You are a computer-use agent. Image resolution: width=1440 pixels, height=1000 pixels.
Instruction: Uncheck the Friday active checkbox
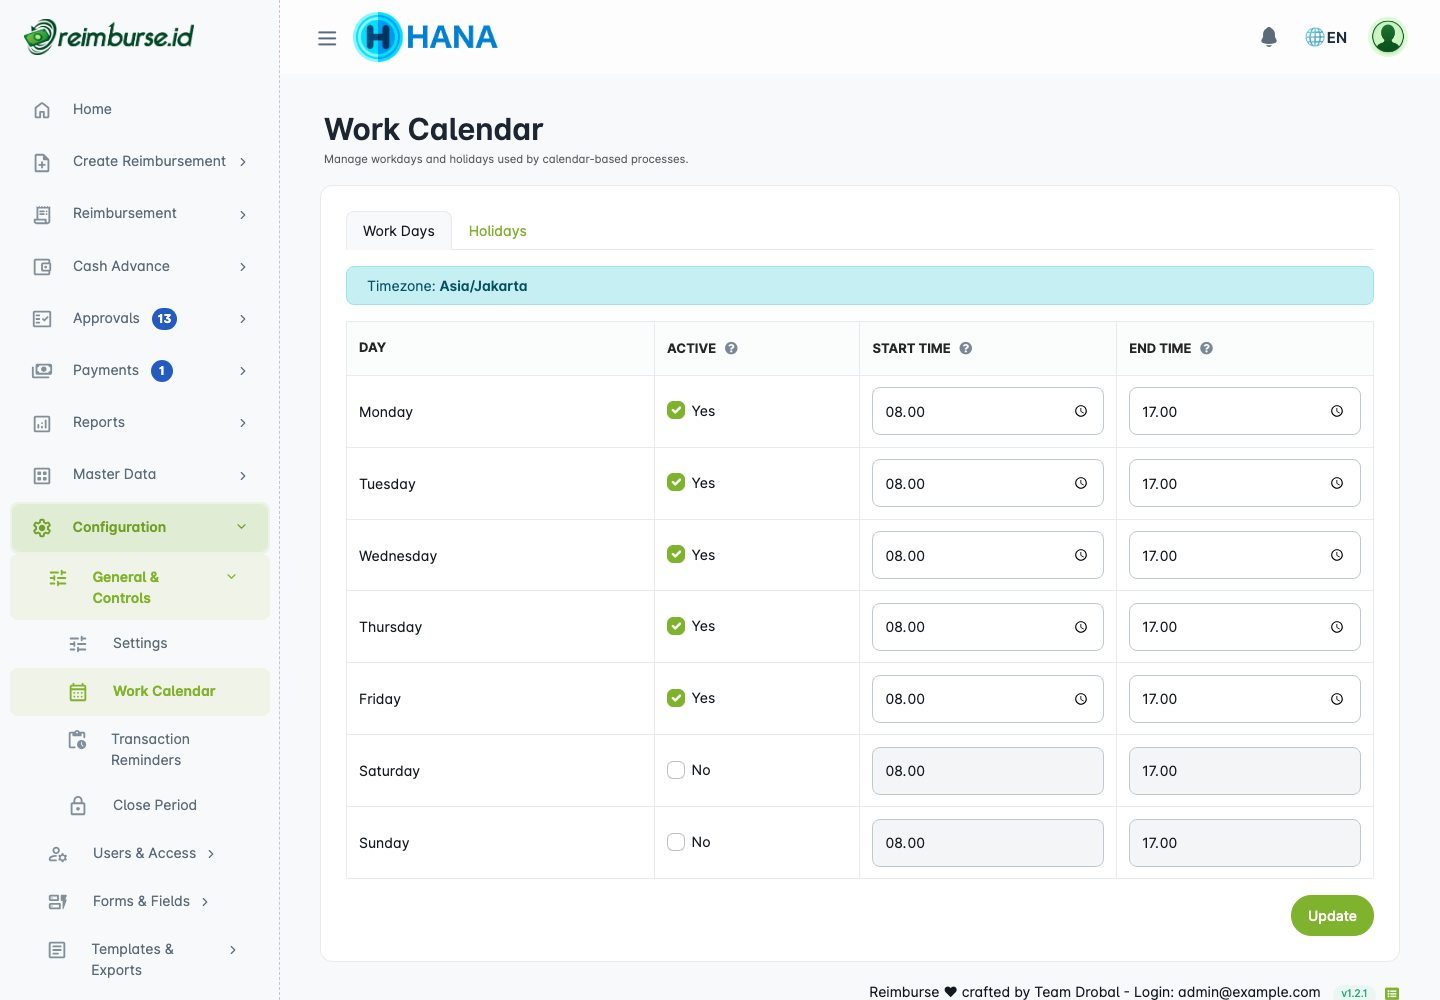coord(676,698)
